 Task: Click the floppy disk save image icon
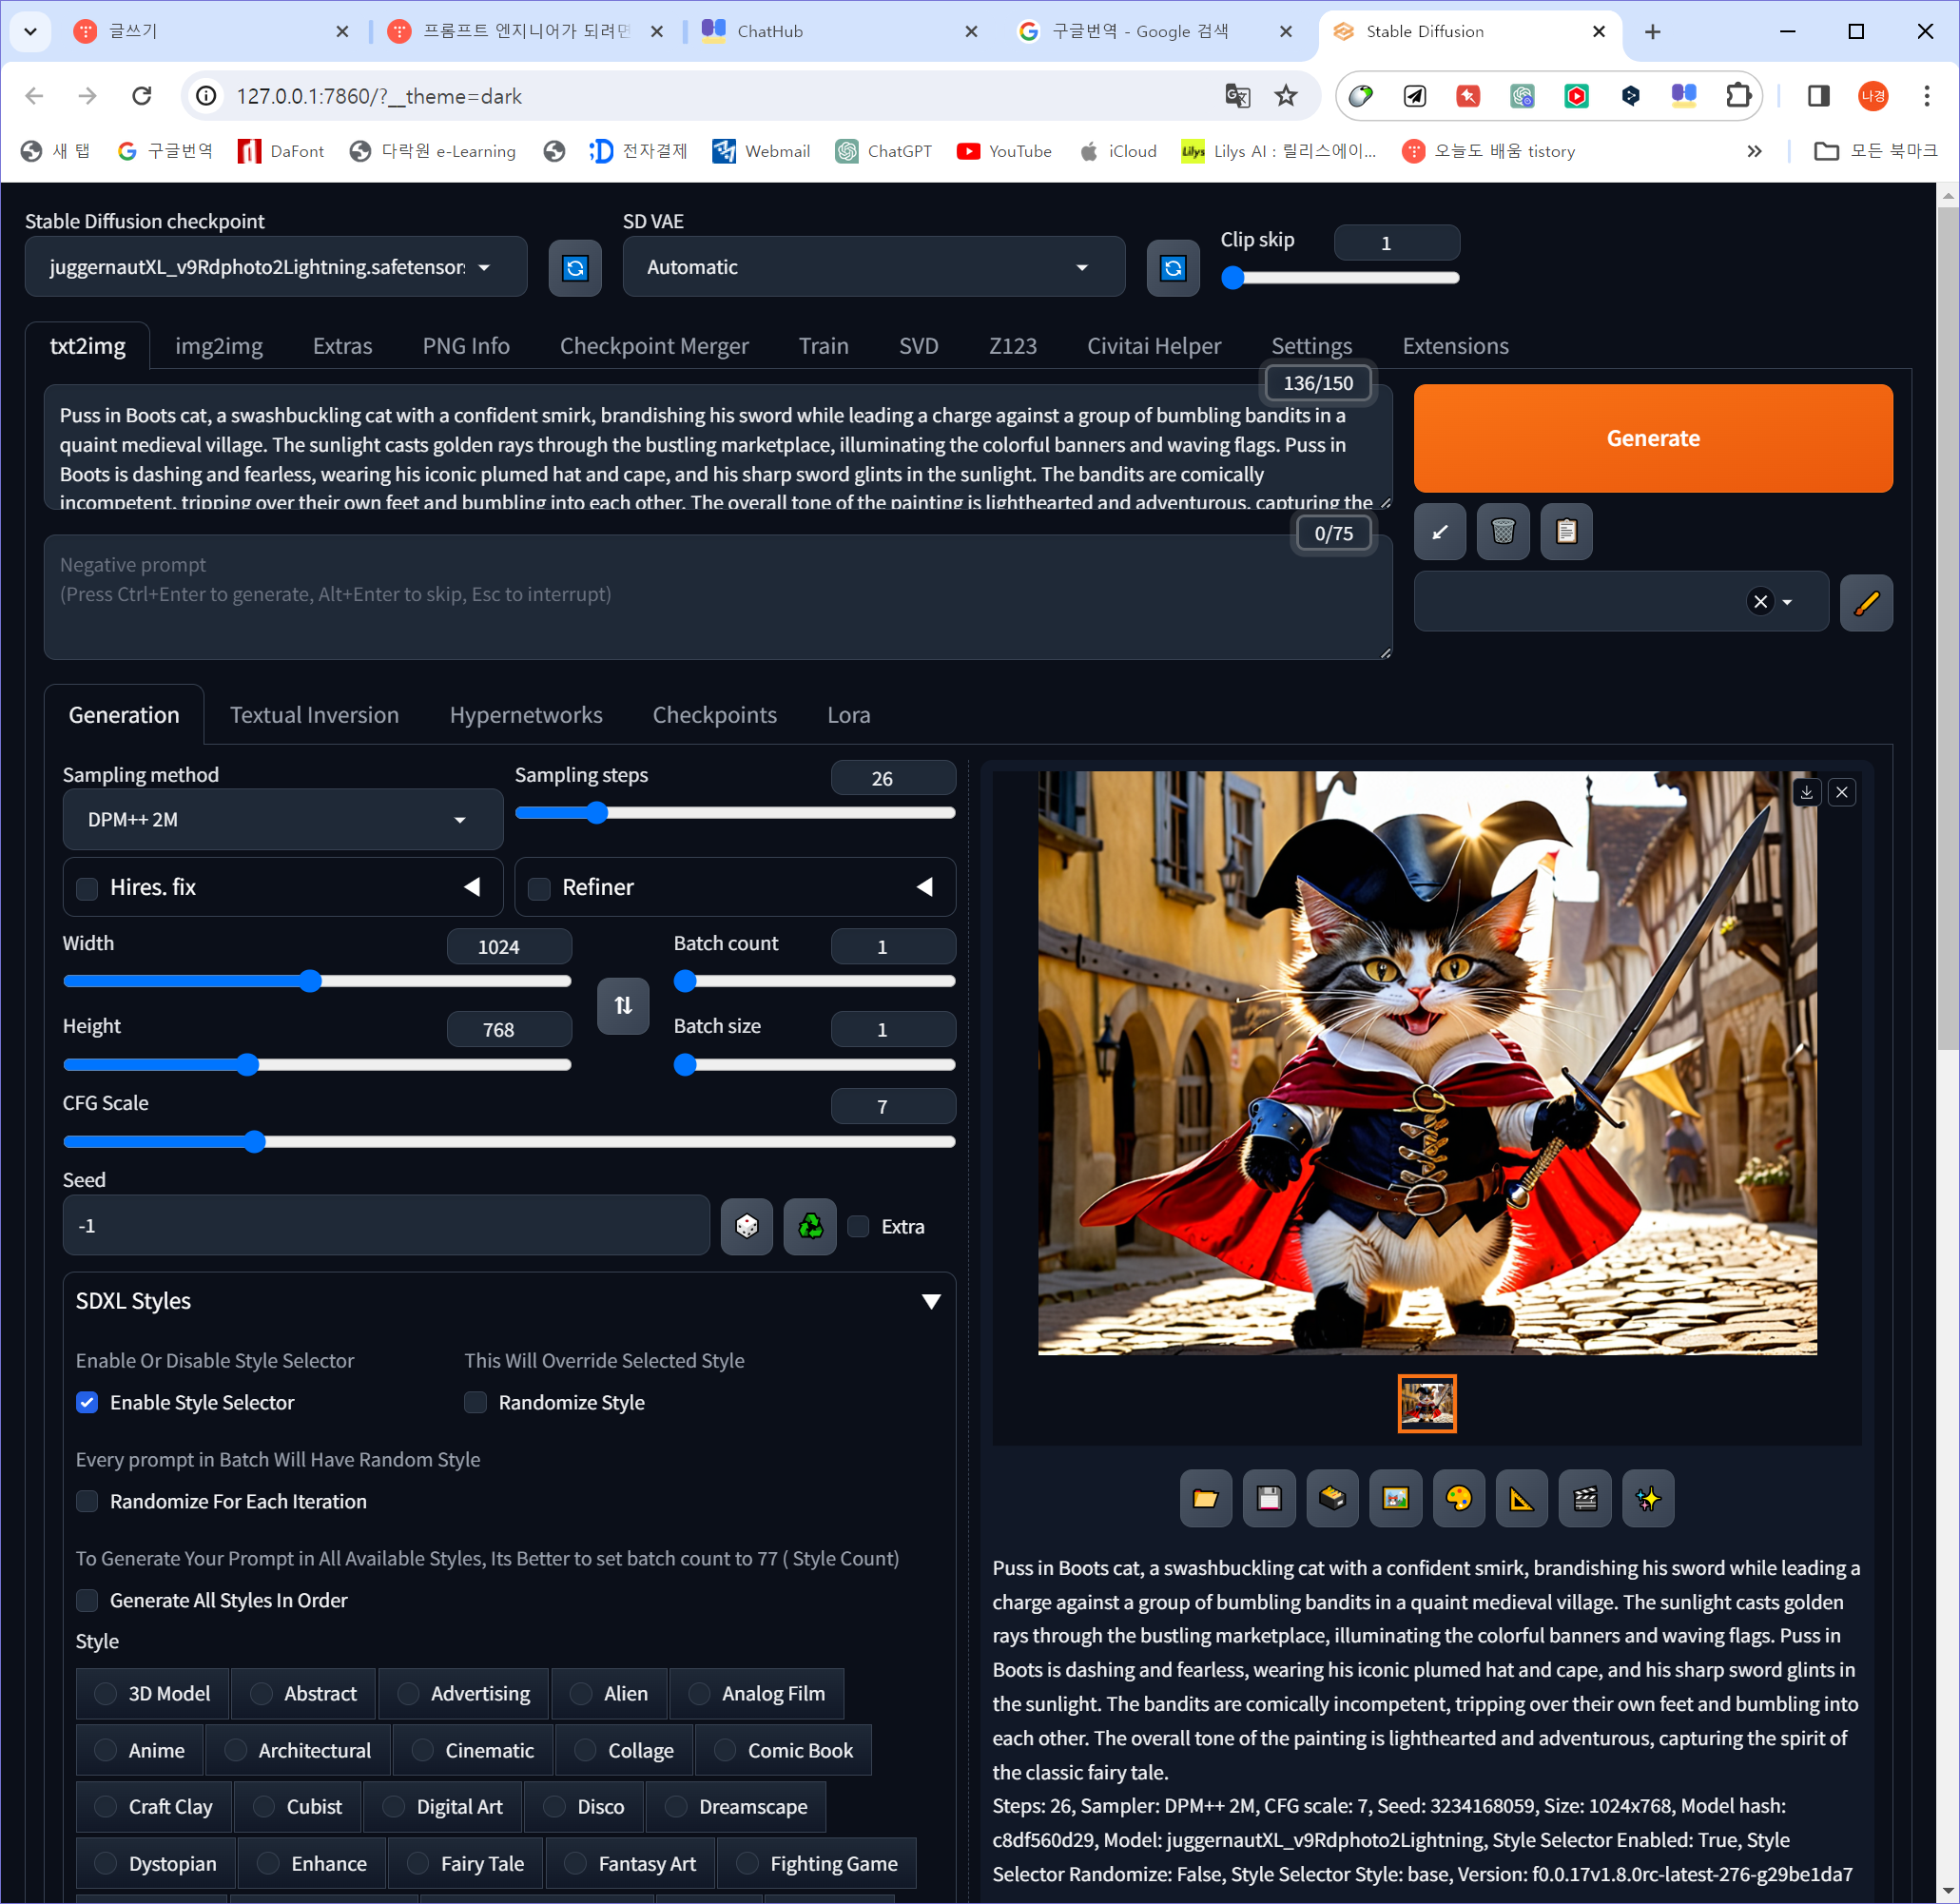click(x=1268, y=1498)
